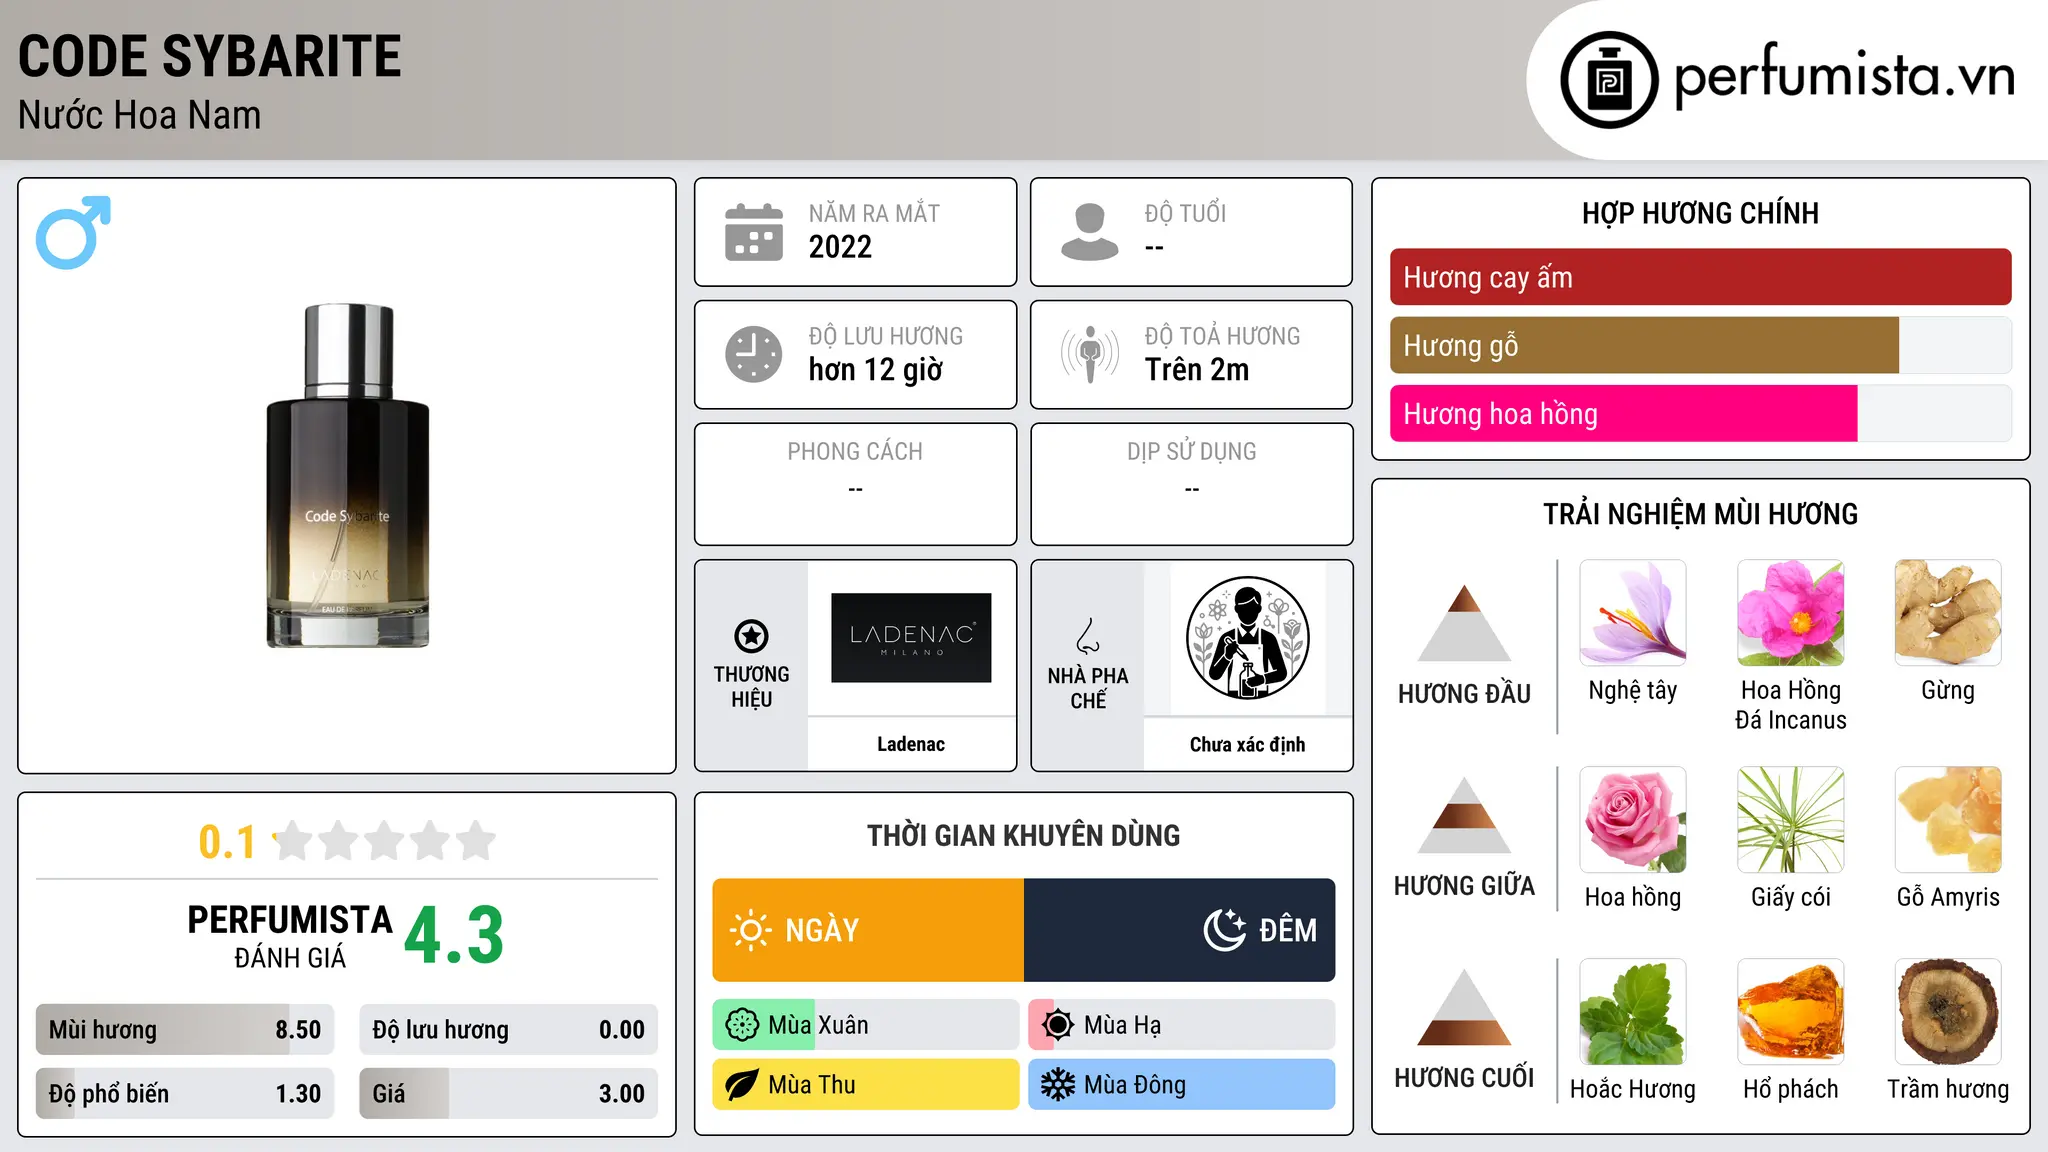
Task: Click the Độ phổ biến 1.30 rating bar
Action: tap(185, 1093)
